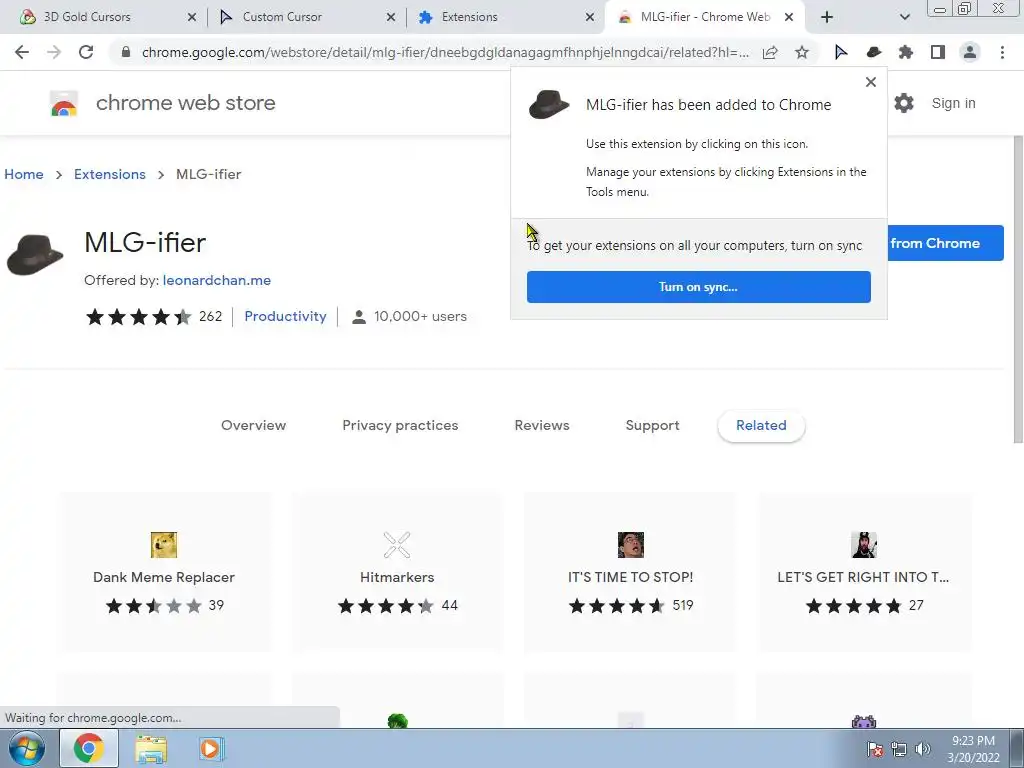The width and height of the screenshot is (1024, 768).
Task: Open a new browser tab
Action: coord(827,17)
